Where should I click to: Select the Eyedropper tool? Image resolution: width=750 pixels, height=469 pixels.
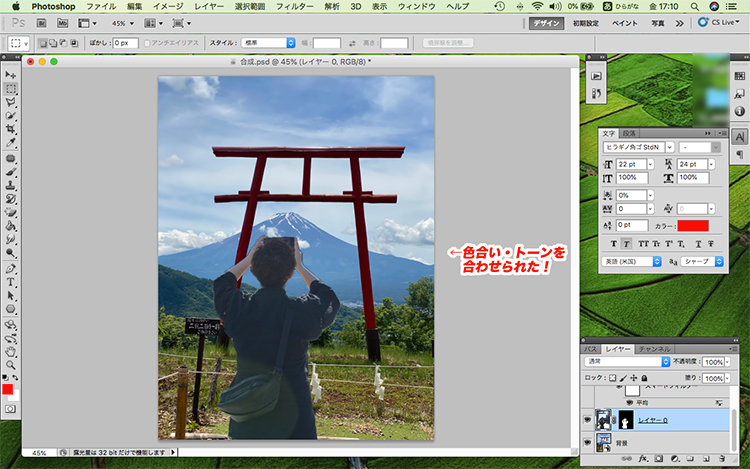(x=11, y=142)
